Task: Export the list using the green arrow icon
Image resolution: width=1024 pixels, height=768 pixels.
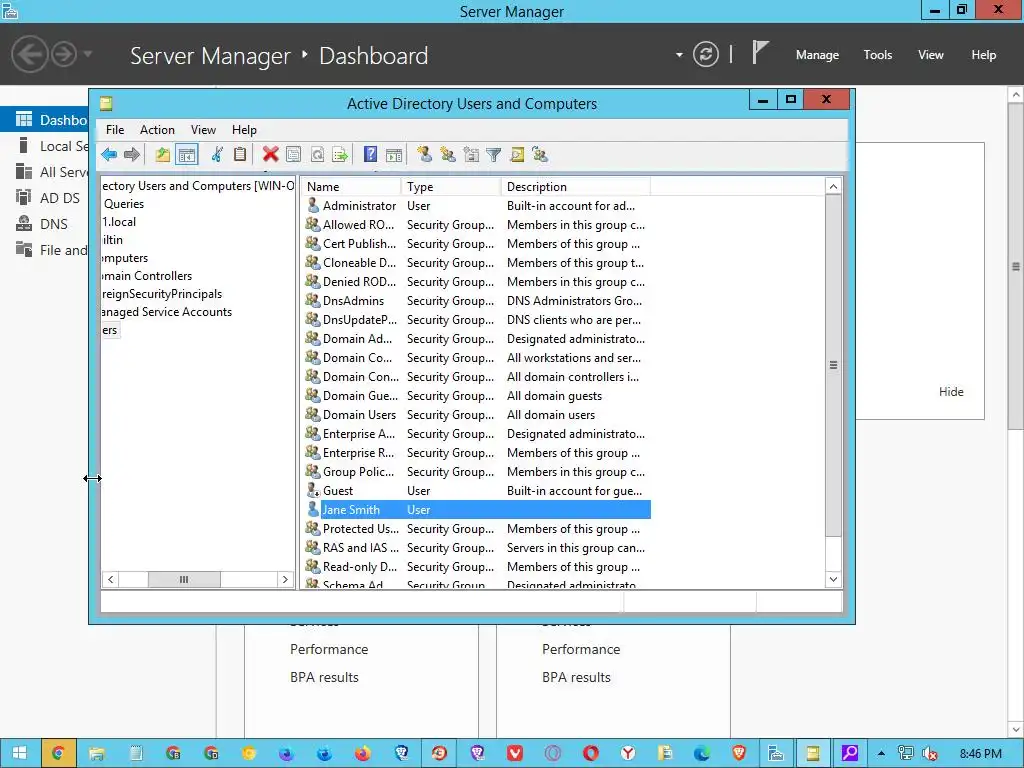Action: (x=340, y=155)
